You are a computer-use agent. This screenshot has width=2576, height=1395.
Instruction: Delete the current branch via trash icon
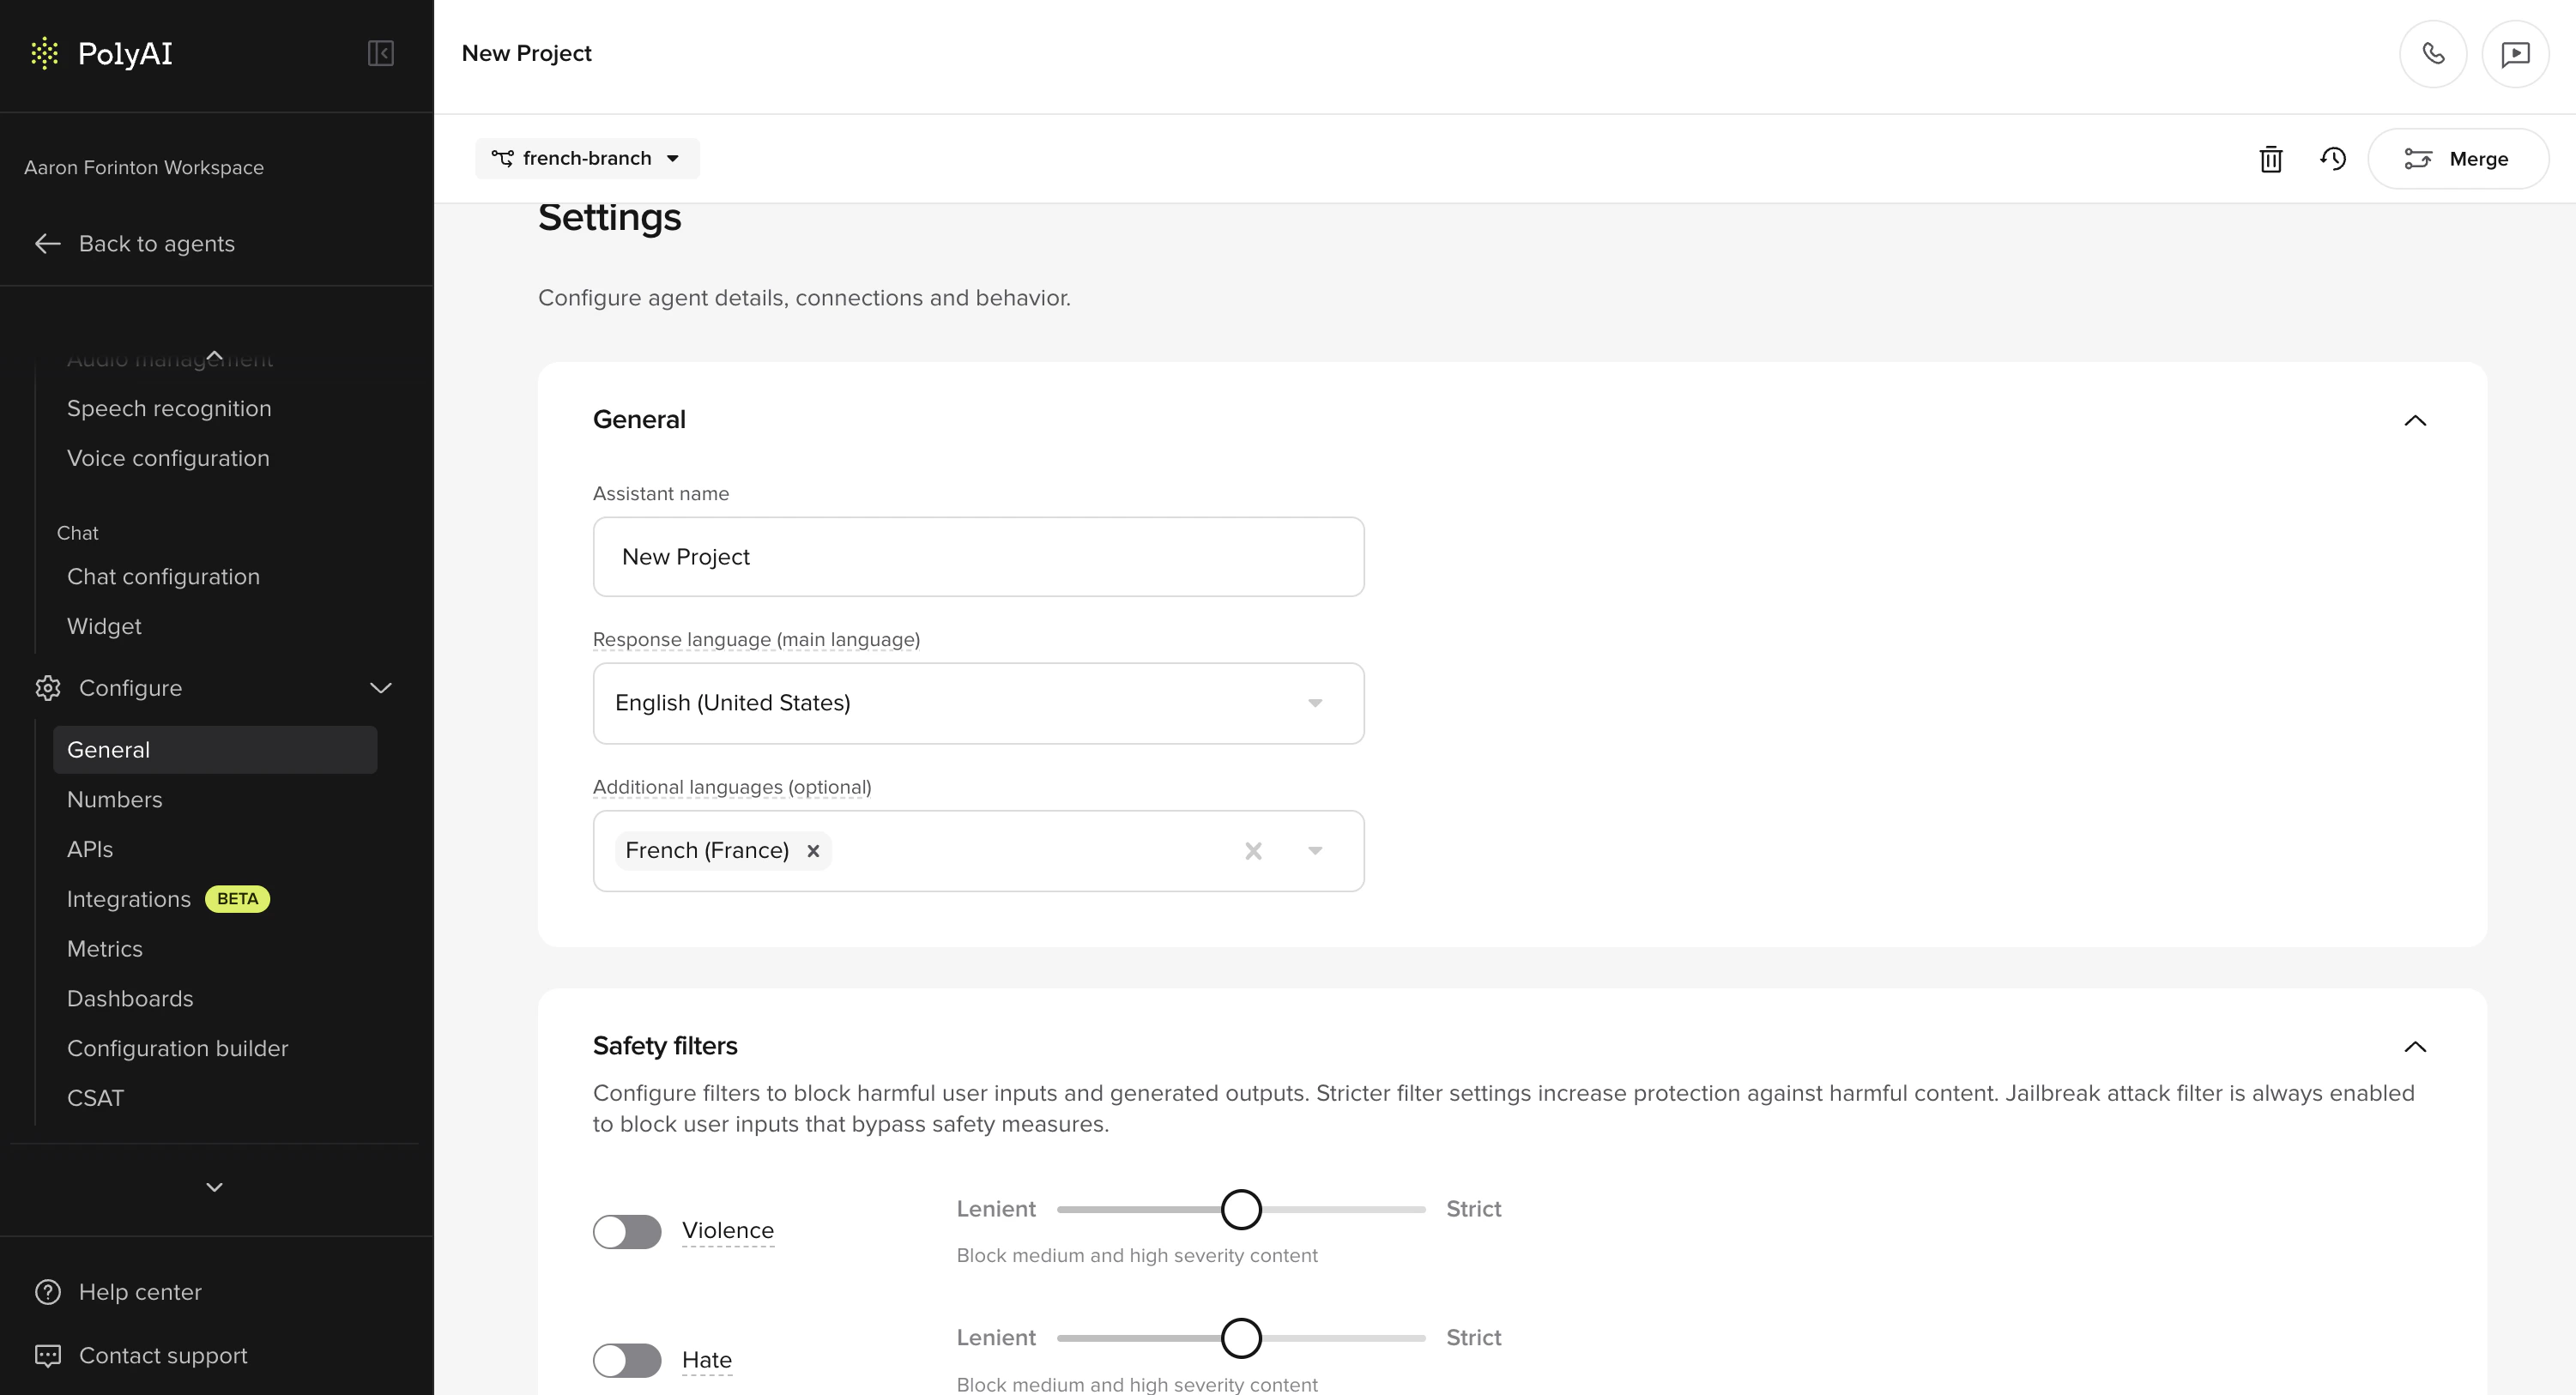(x=2270, y=158)
